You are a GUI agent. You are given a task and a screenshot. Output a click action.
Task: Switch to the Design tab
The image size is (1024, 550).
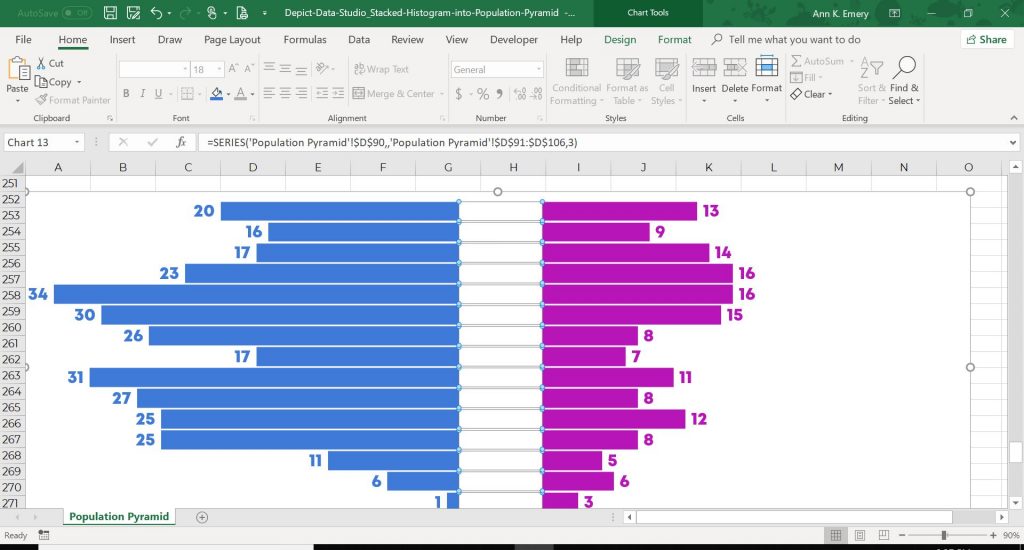click(620, 40)
